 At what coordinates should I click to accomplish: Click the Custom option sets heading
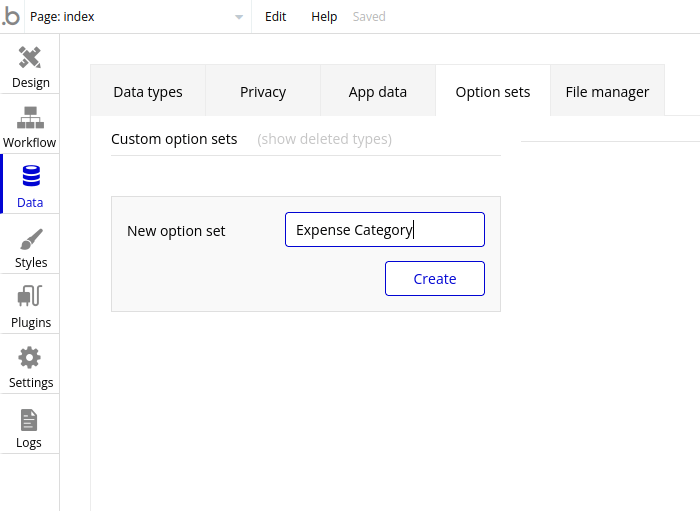[x=174, y=139]
